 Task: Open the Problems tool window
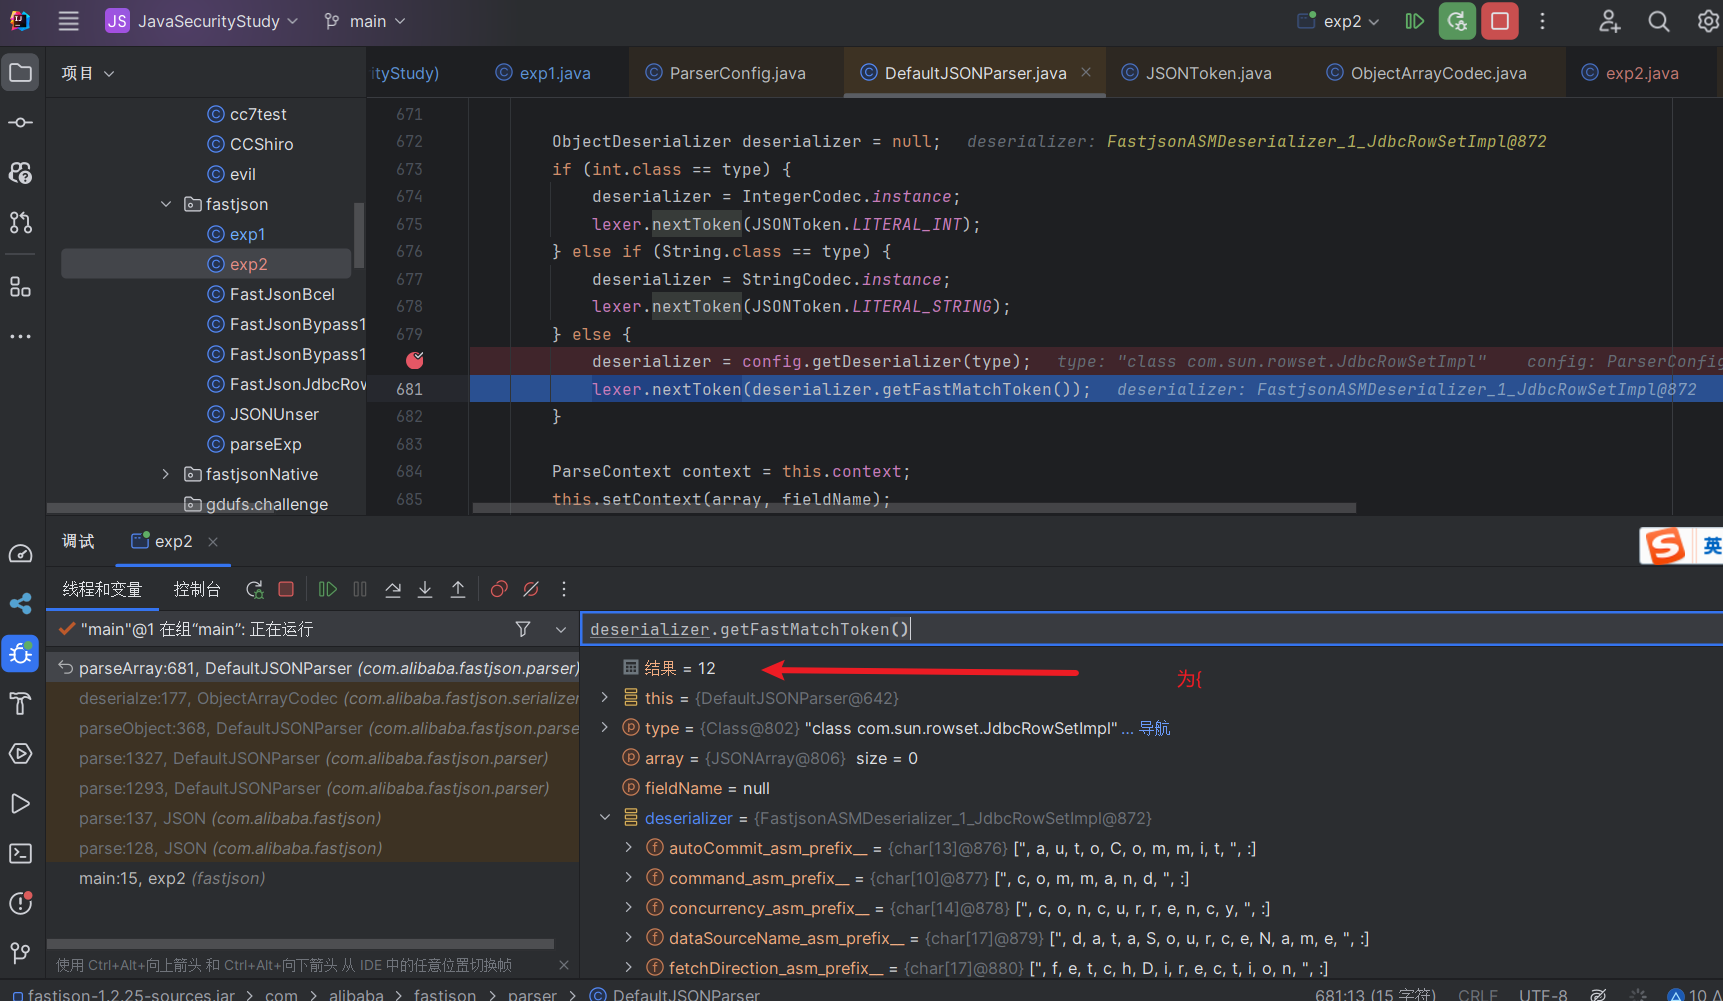(20, 903)
